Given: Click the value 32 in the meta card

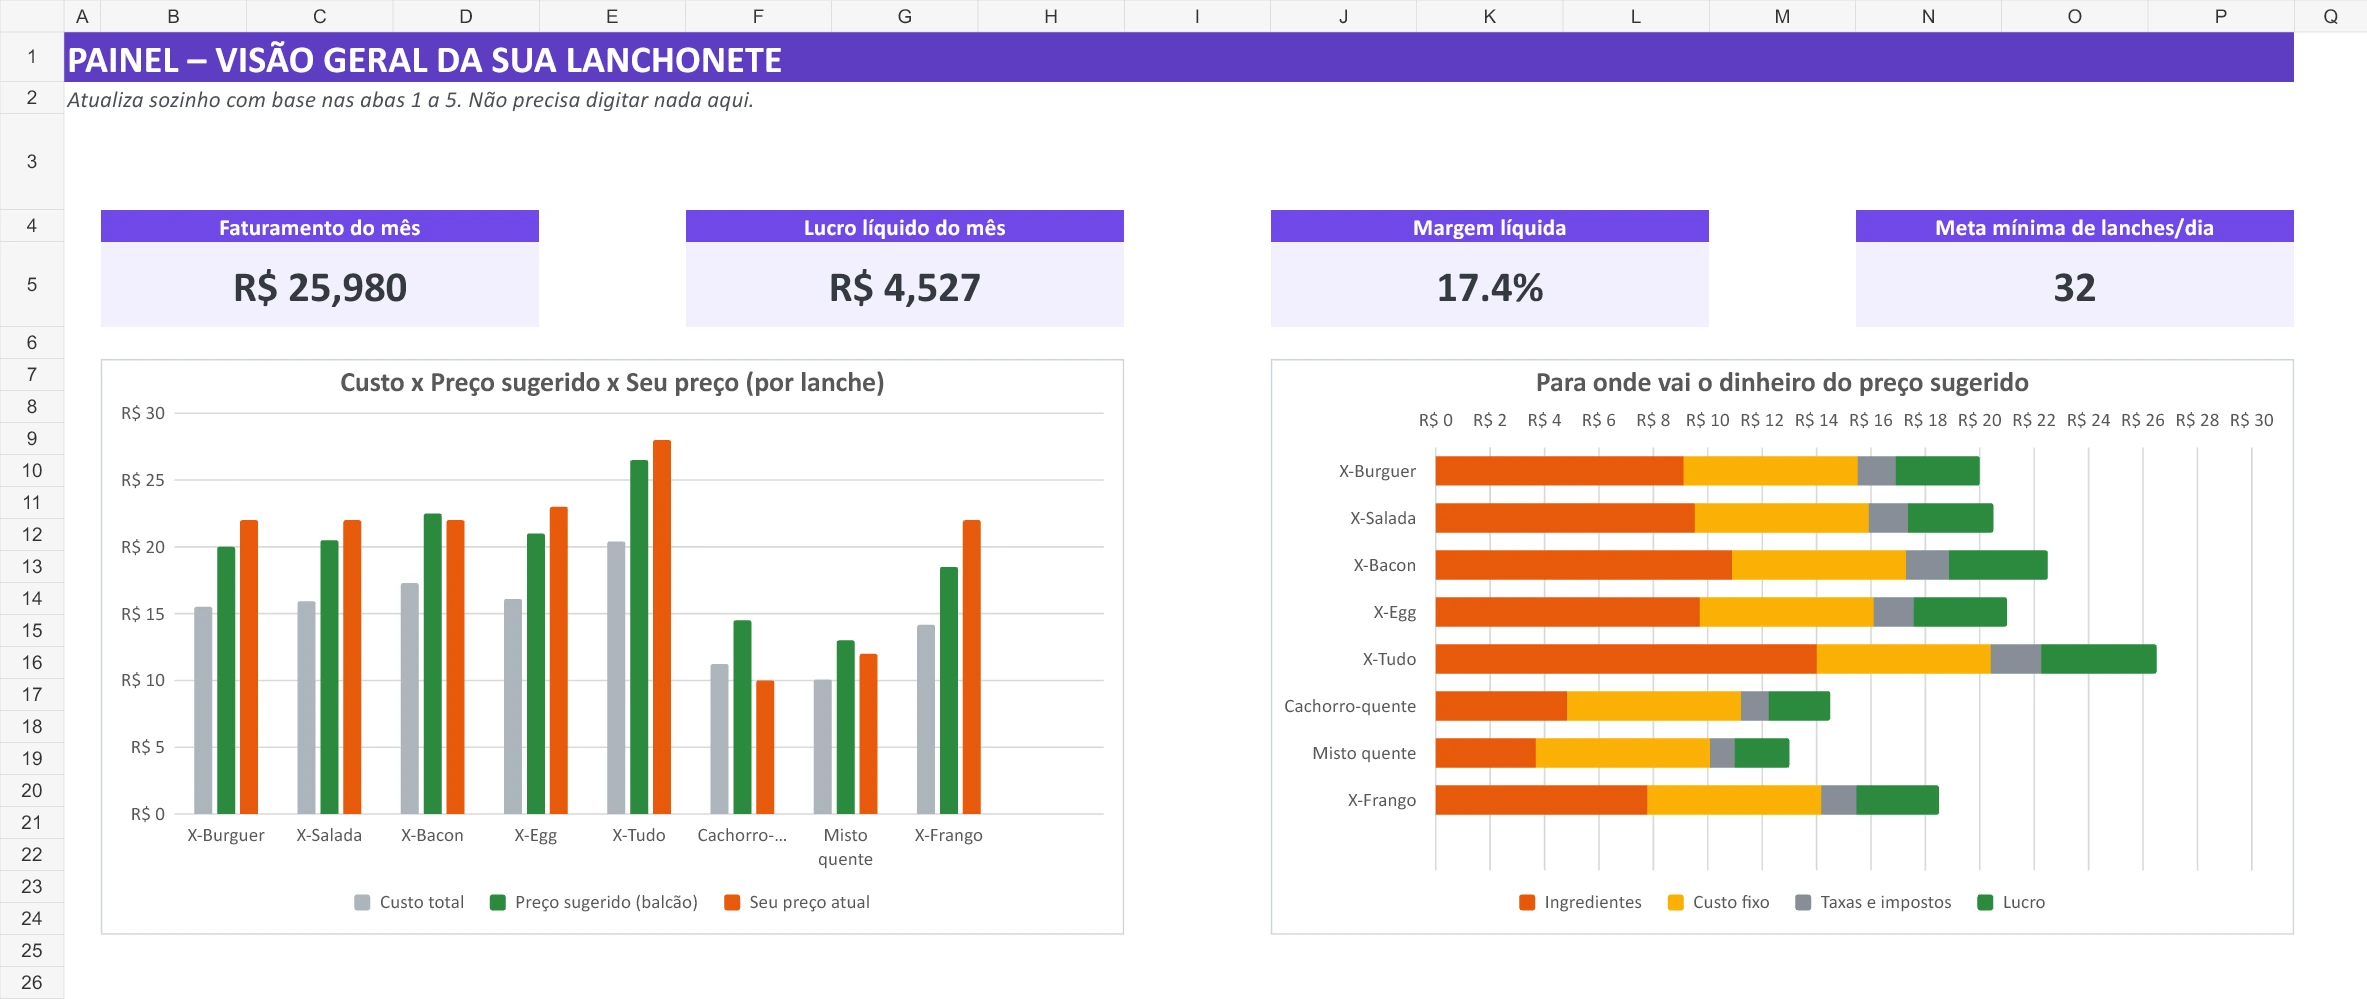Looking at the screenshot, I should pyautogui.click(x=2074, y=287).
